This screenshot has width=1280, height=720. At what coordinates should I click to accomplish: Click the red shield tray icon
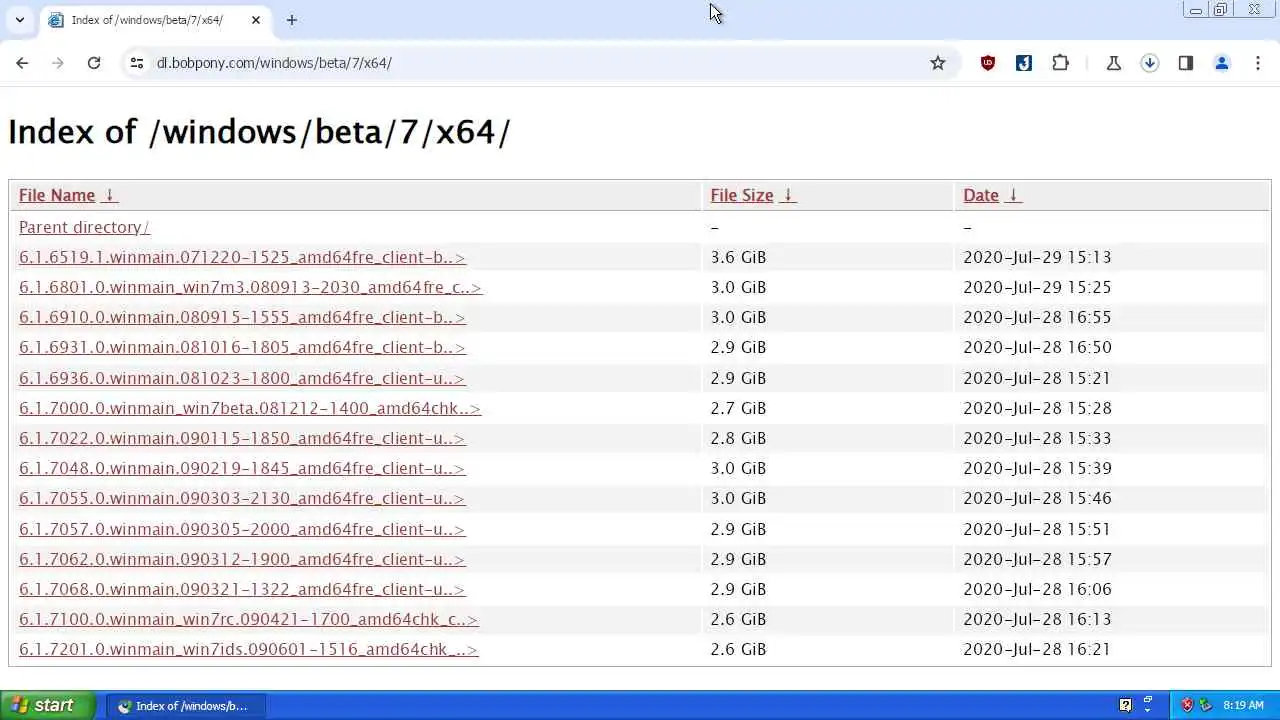click(x=1187, y=705)
